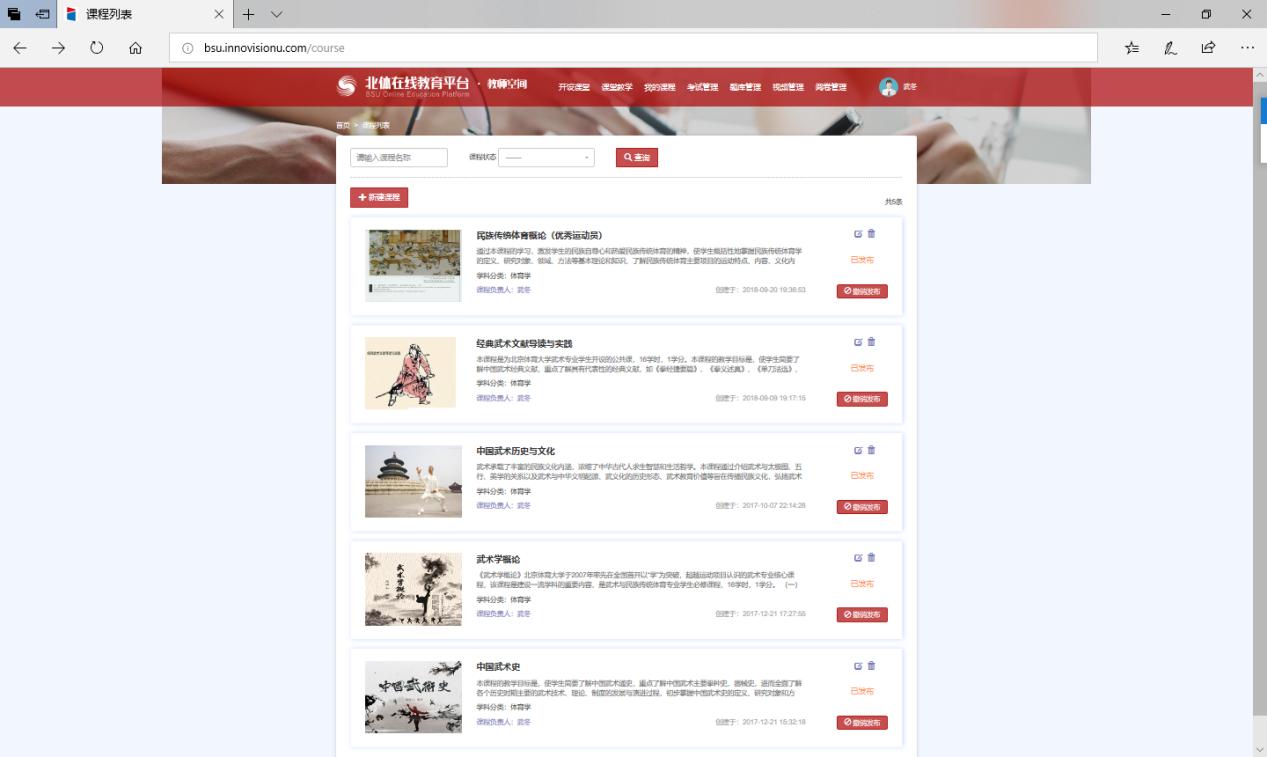The image size is (1267, 757).
Task: Click trash icon on 中国武术历史与文化 card
Action: [871, 449]
